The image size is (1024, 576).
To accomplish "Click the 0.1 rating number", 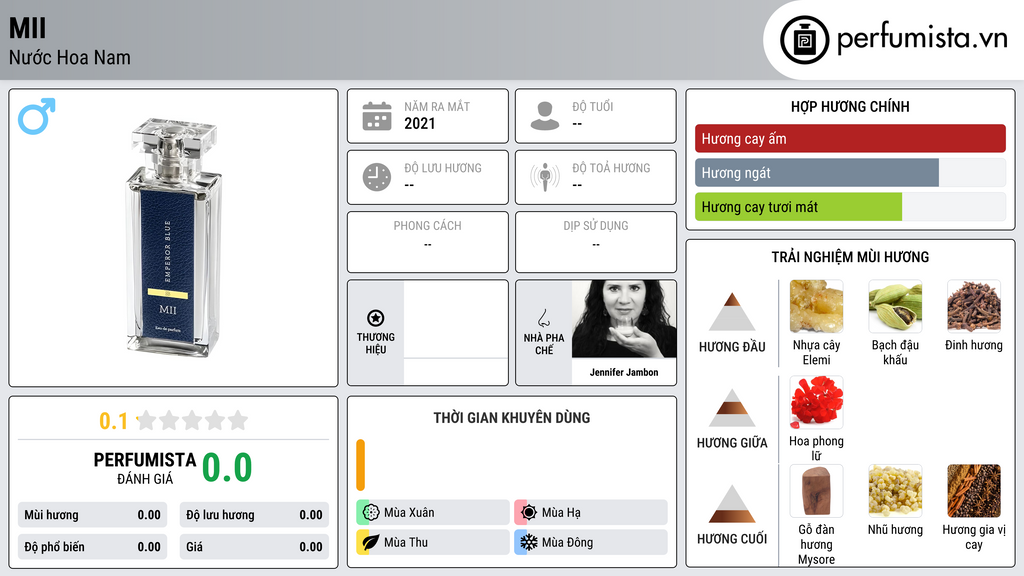I will (x=114, y=421).
